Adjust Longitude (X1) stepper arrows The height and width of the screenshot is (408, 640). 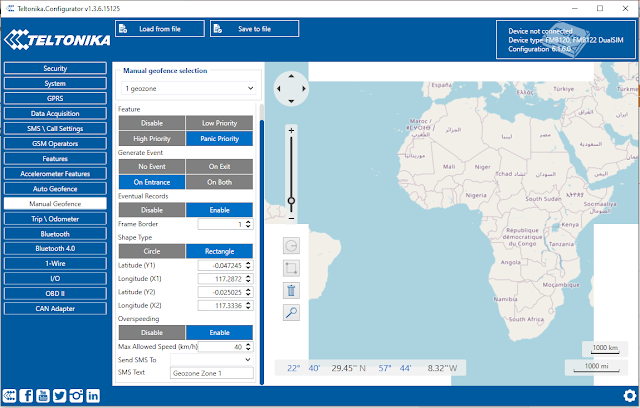pos(248,279)
